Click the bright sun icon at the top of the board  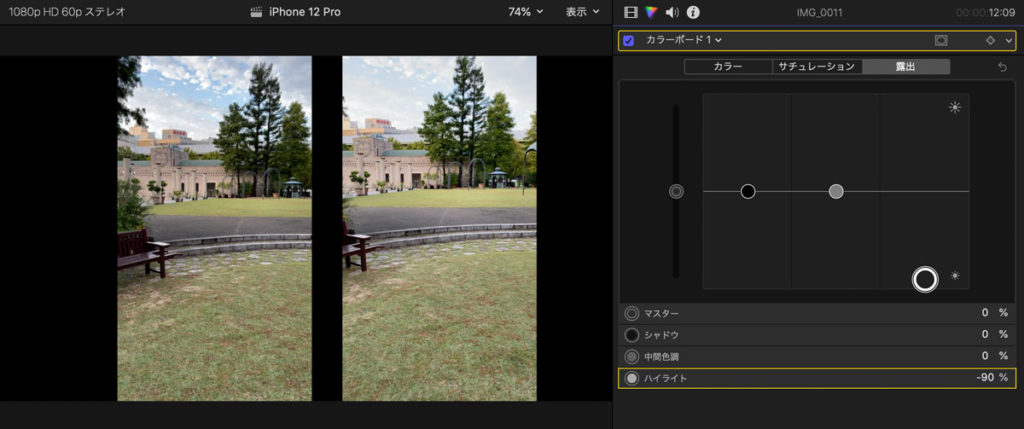[955, 108]
